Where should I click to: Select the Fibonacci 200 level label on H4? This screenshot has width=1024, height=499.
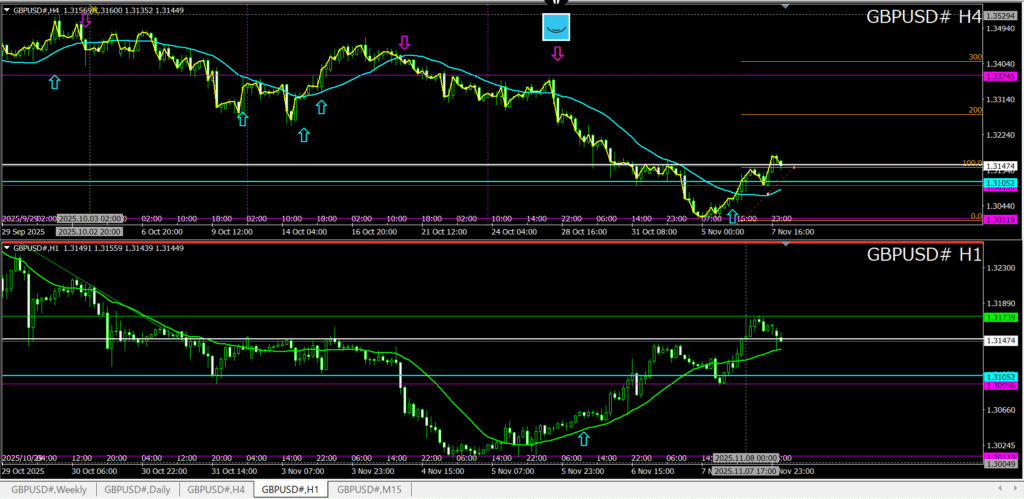pos(975,111)
